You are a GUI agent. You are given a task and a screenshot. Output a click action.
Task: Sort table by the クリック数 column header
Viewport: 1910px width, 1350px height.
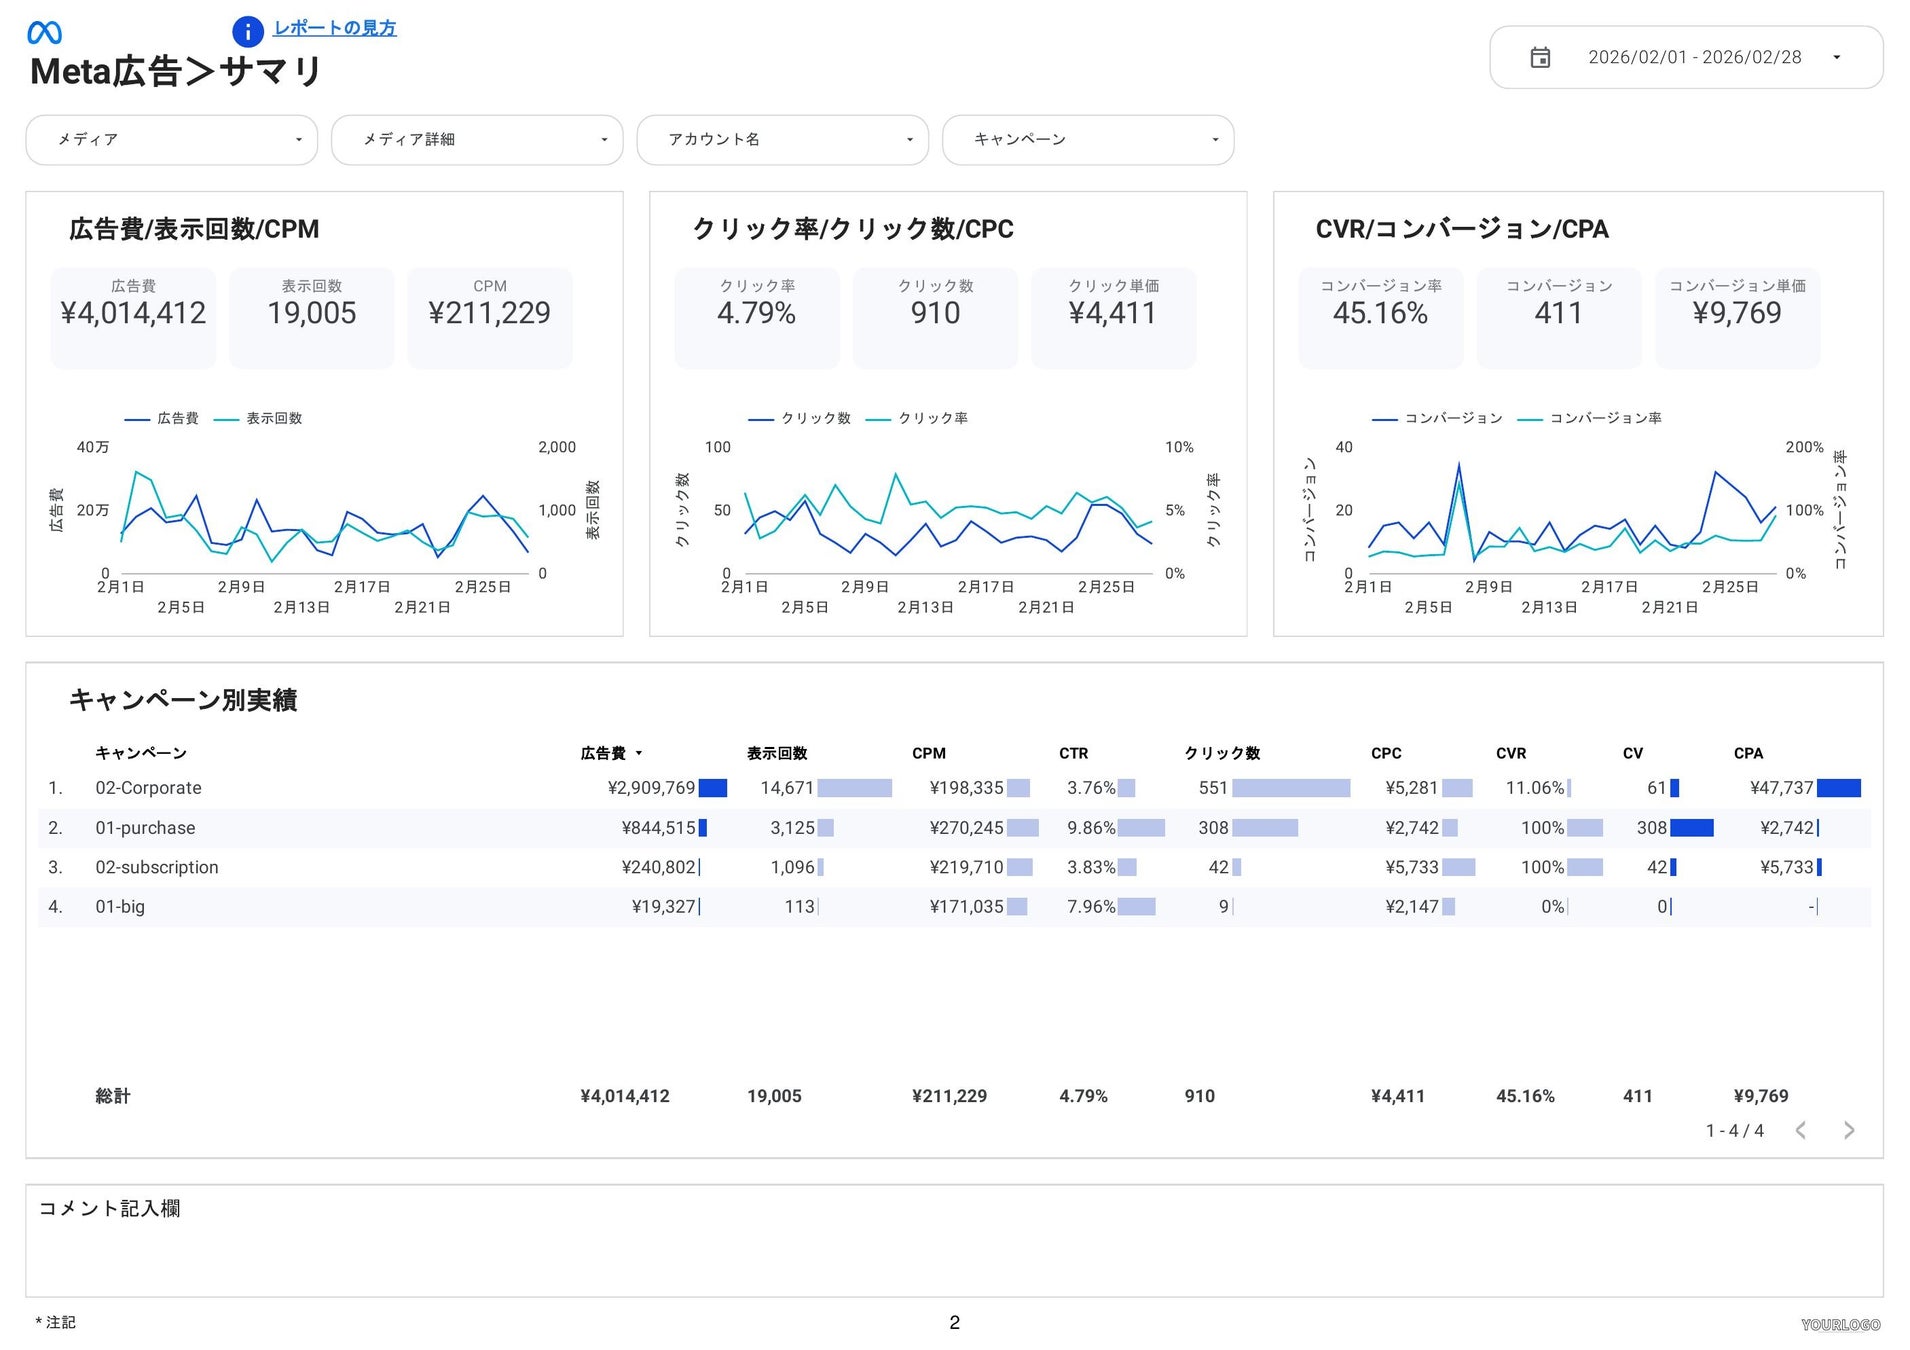click(x=1222, y=753)
